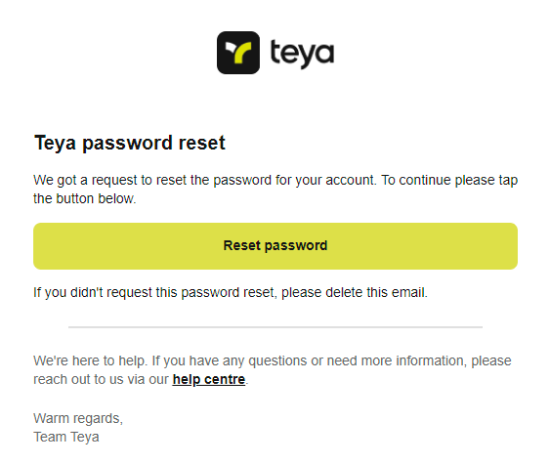Click the horizontal divider line
550x476 pixels.
pos(275,327)
